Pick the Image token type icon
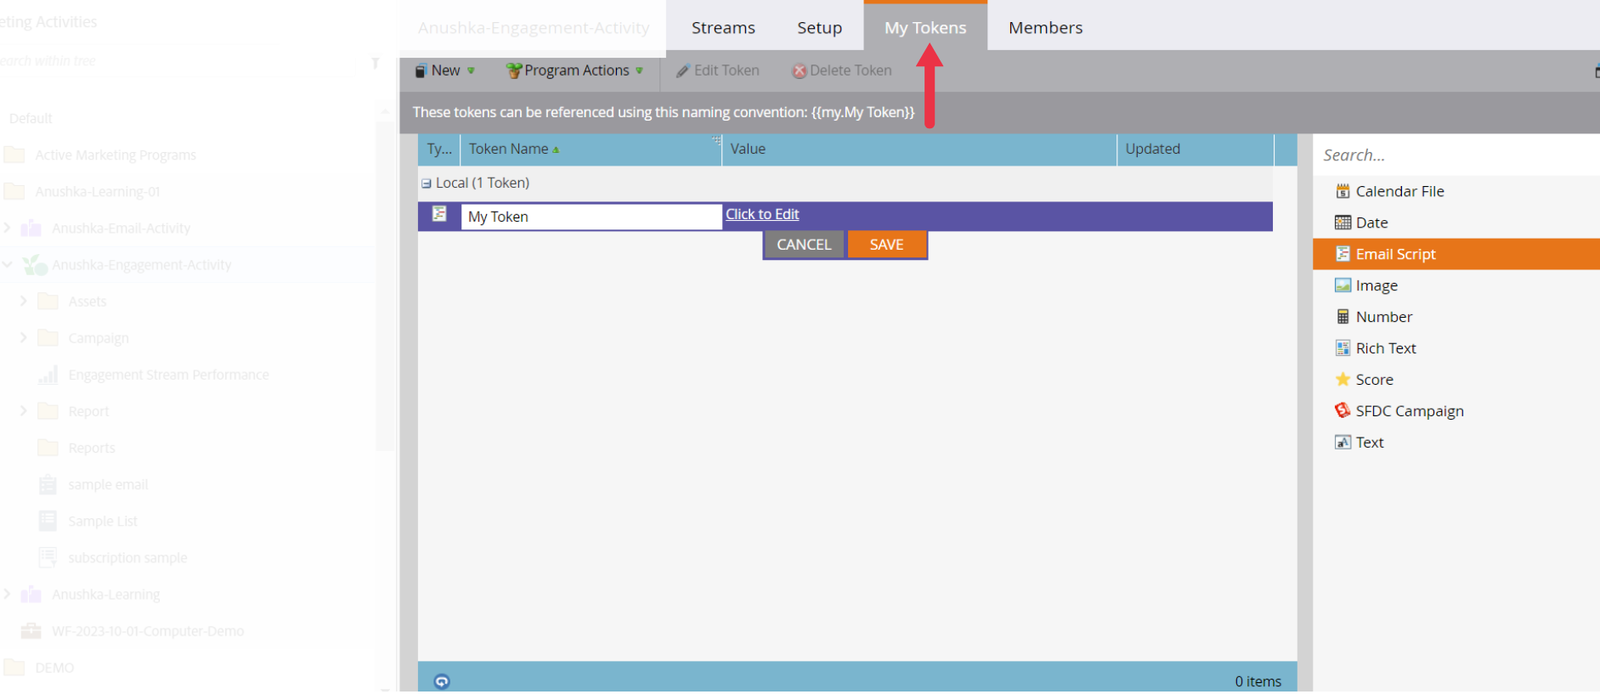This screenshot has width=1600, height=700. 1342,285
